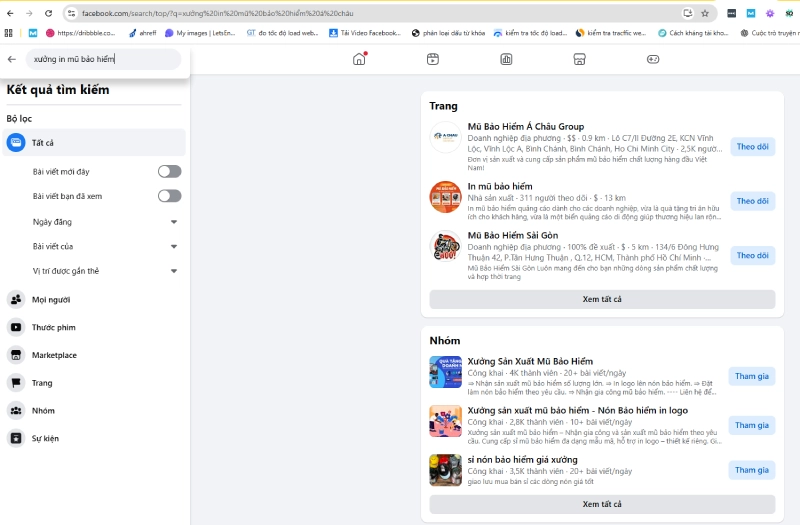Click 'Nón Bảo hiểm in logo' group thumbnail

pyautogui.click(x=445, y=421)
